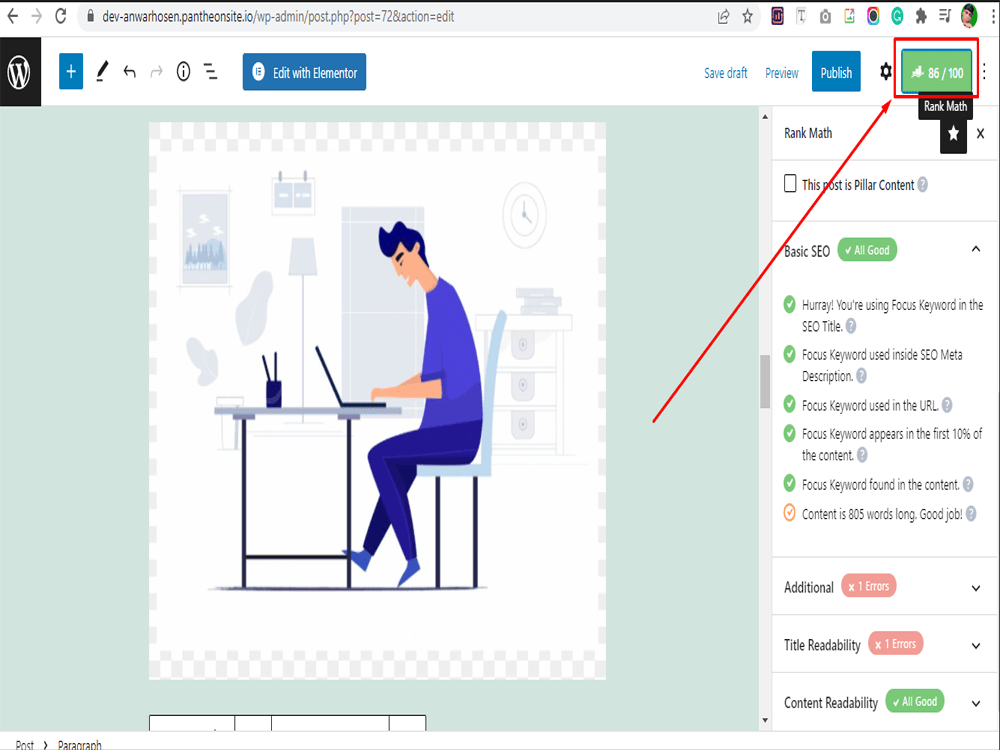The height and width of the screenshot is (750, 1000).
Task: Redo the last change
Action: coord(156,72)
